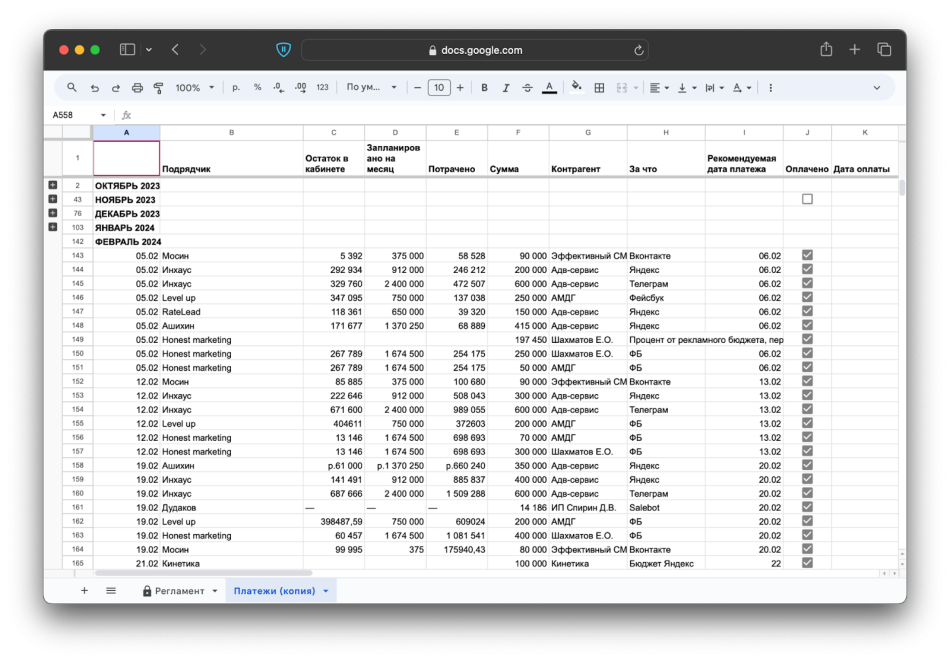Uncheck Оплачено for row 158 Ашихин

(807, 465)
